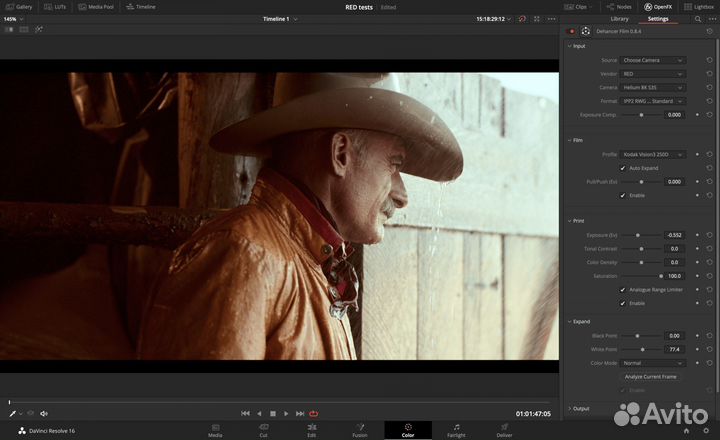The height and width of the screenshot is (440, 720).
Task: Open the Media Pool panel
Action: (x=96, y=7)
